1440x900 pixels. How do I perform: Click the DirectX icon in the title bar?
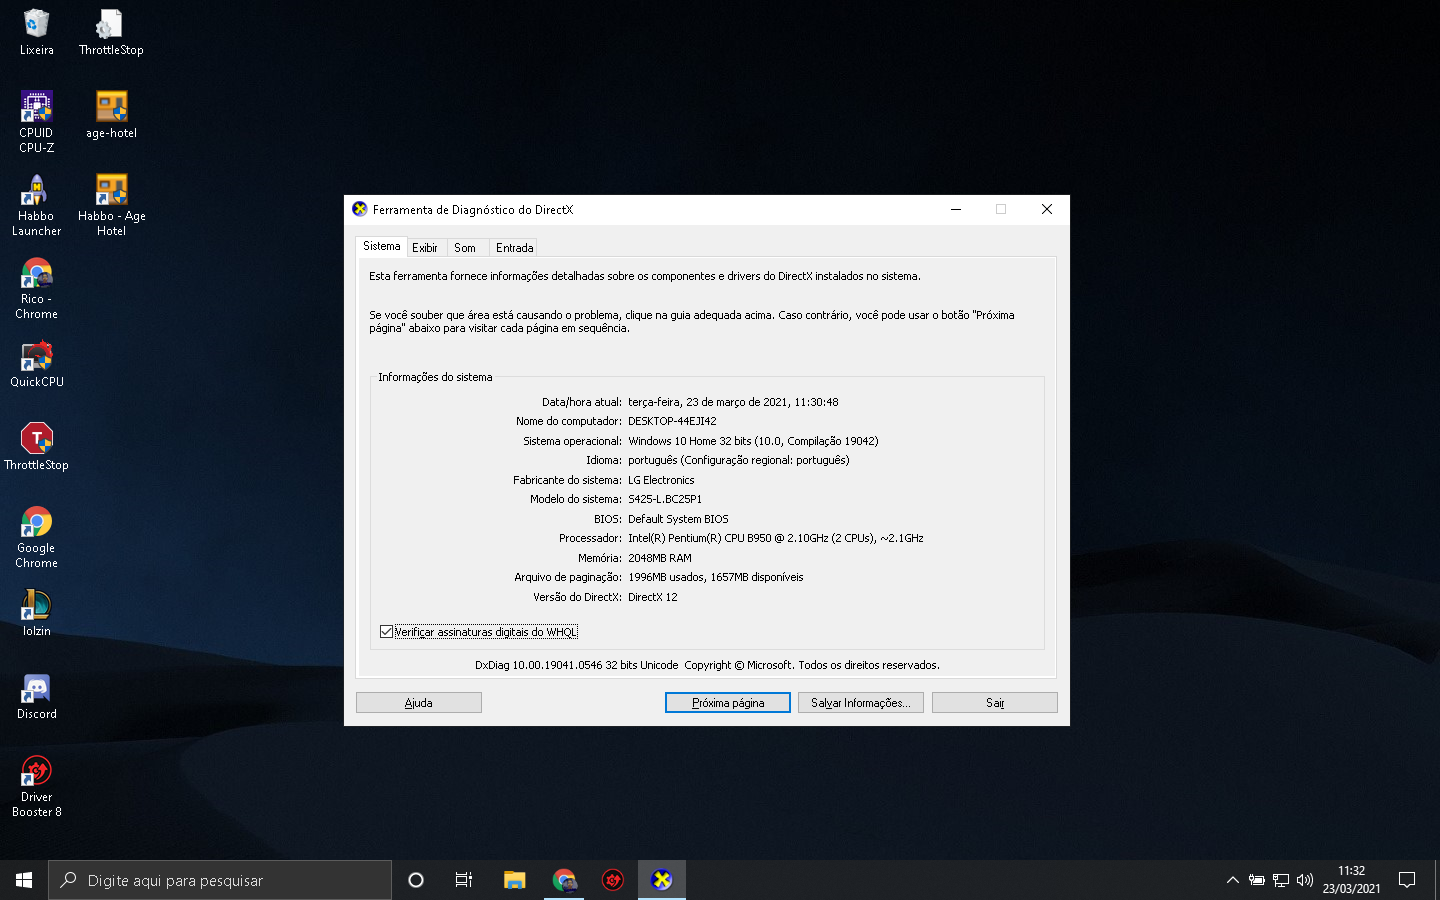tap(360, 209)
